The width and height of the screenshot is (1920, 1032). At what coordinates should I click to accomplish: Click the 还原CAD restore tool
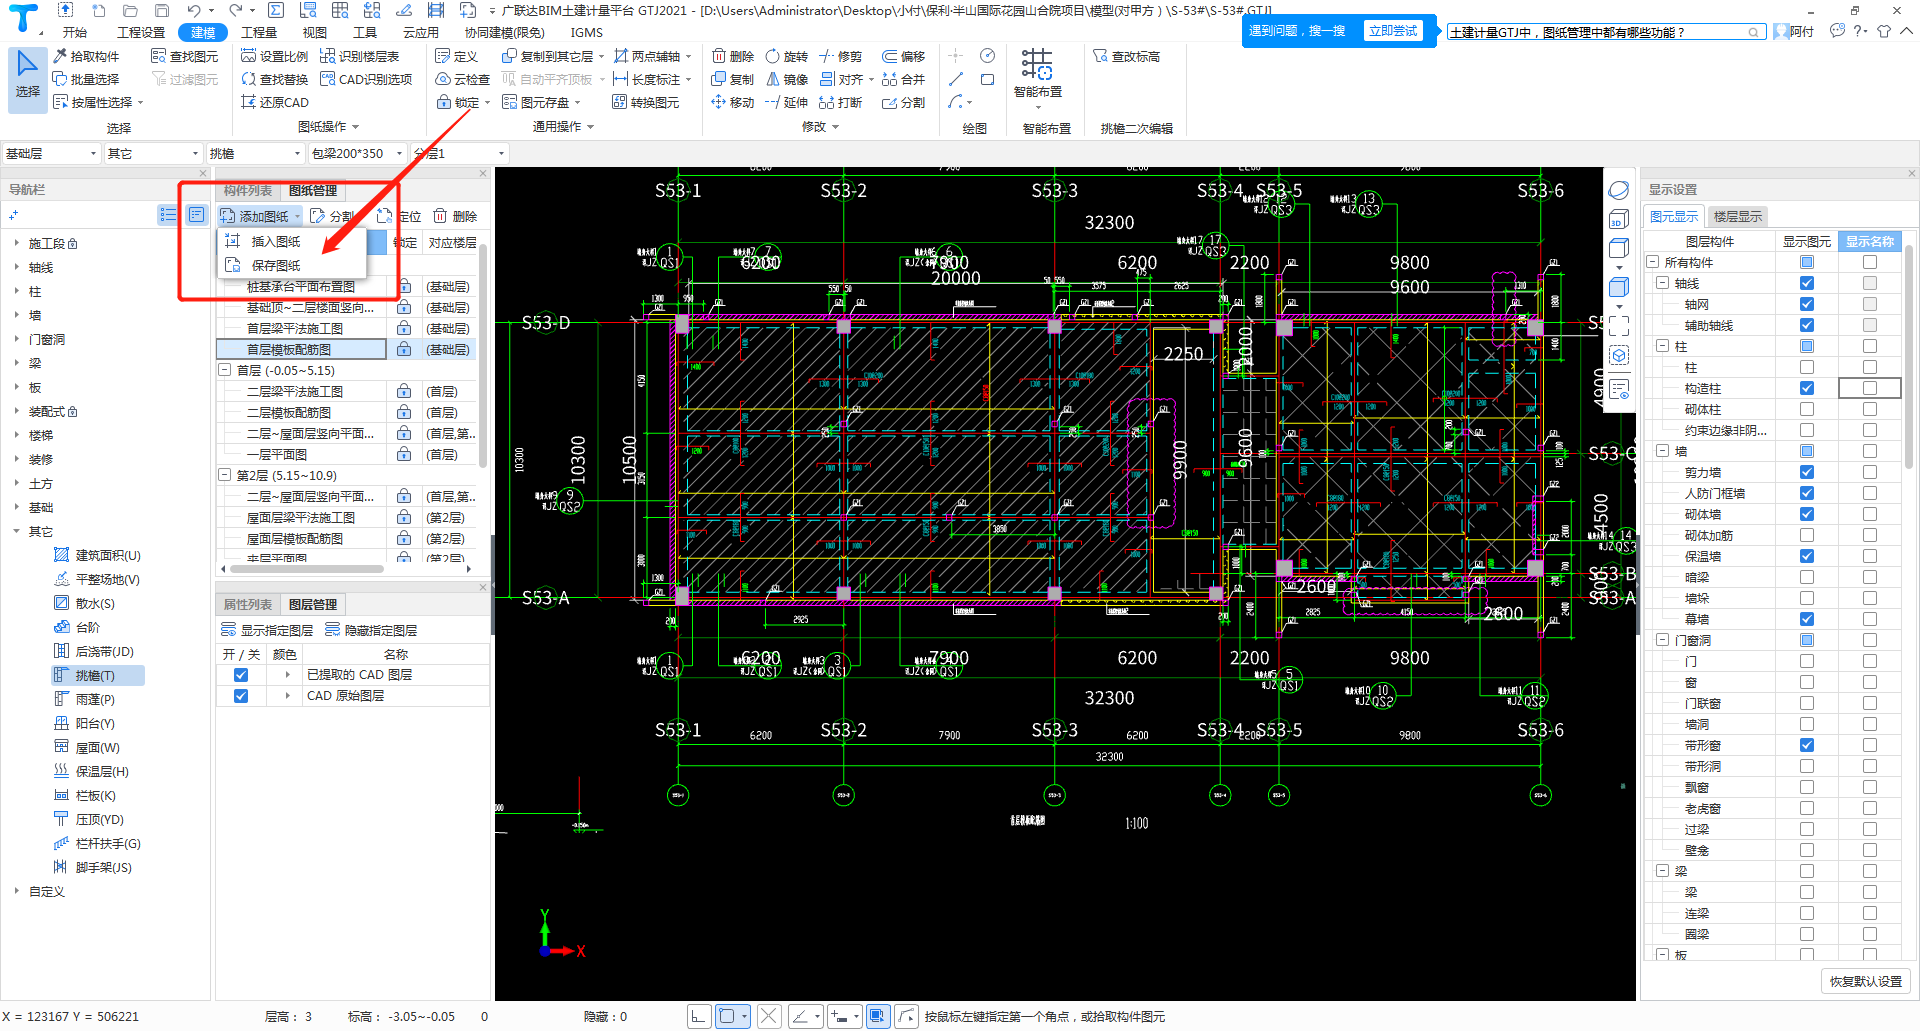(275, 102)
